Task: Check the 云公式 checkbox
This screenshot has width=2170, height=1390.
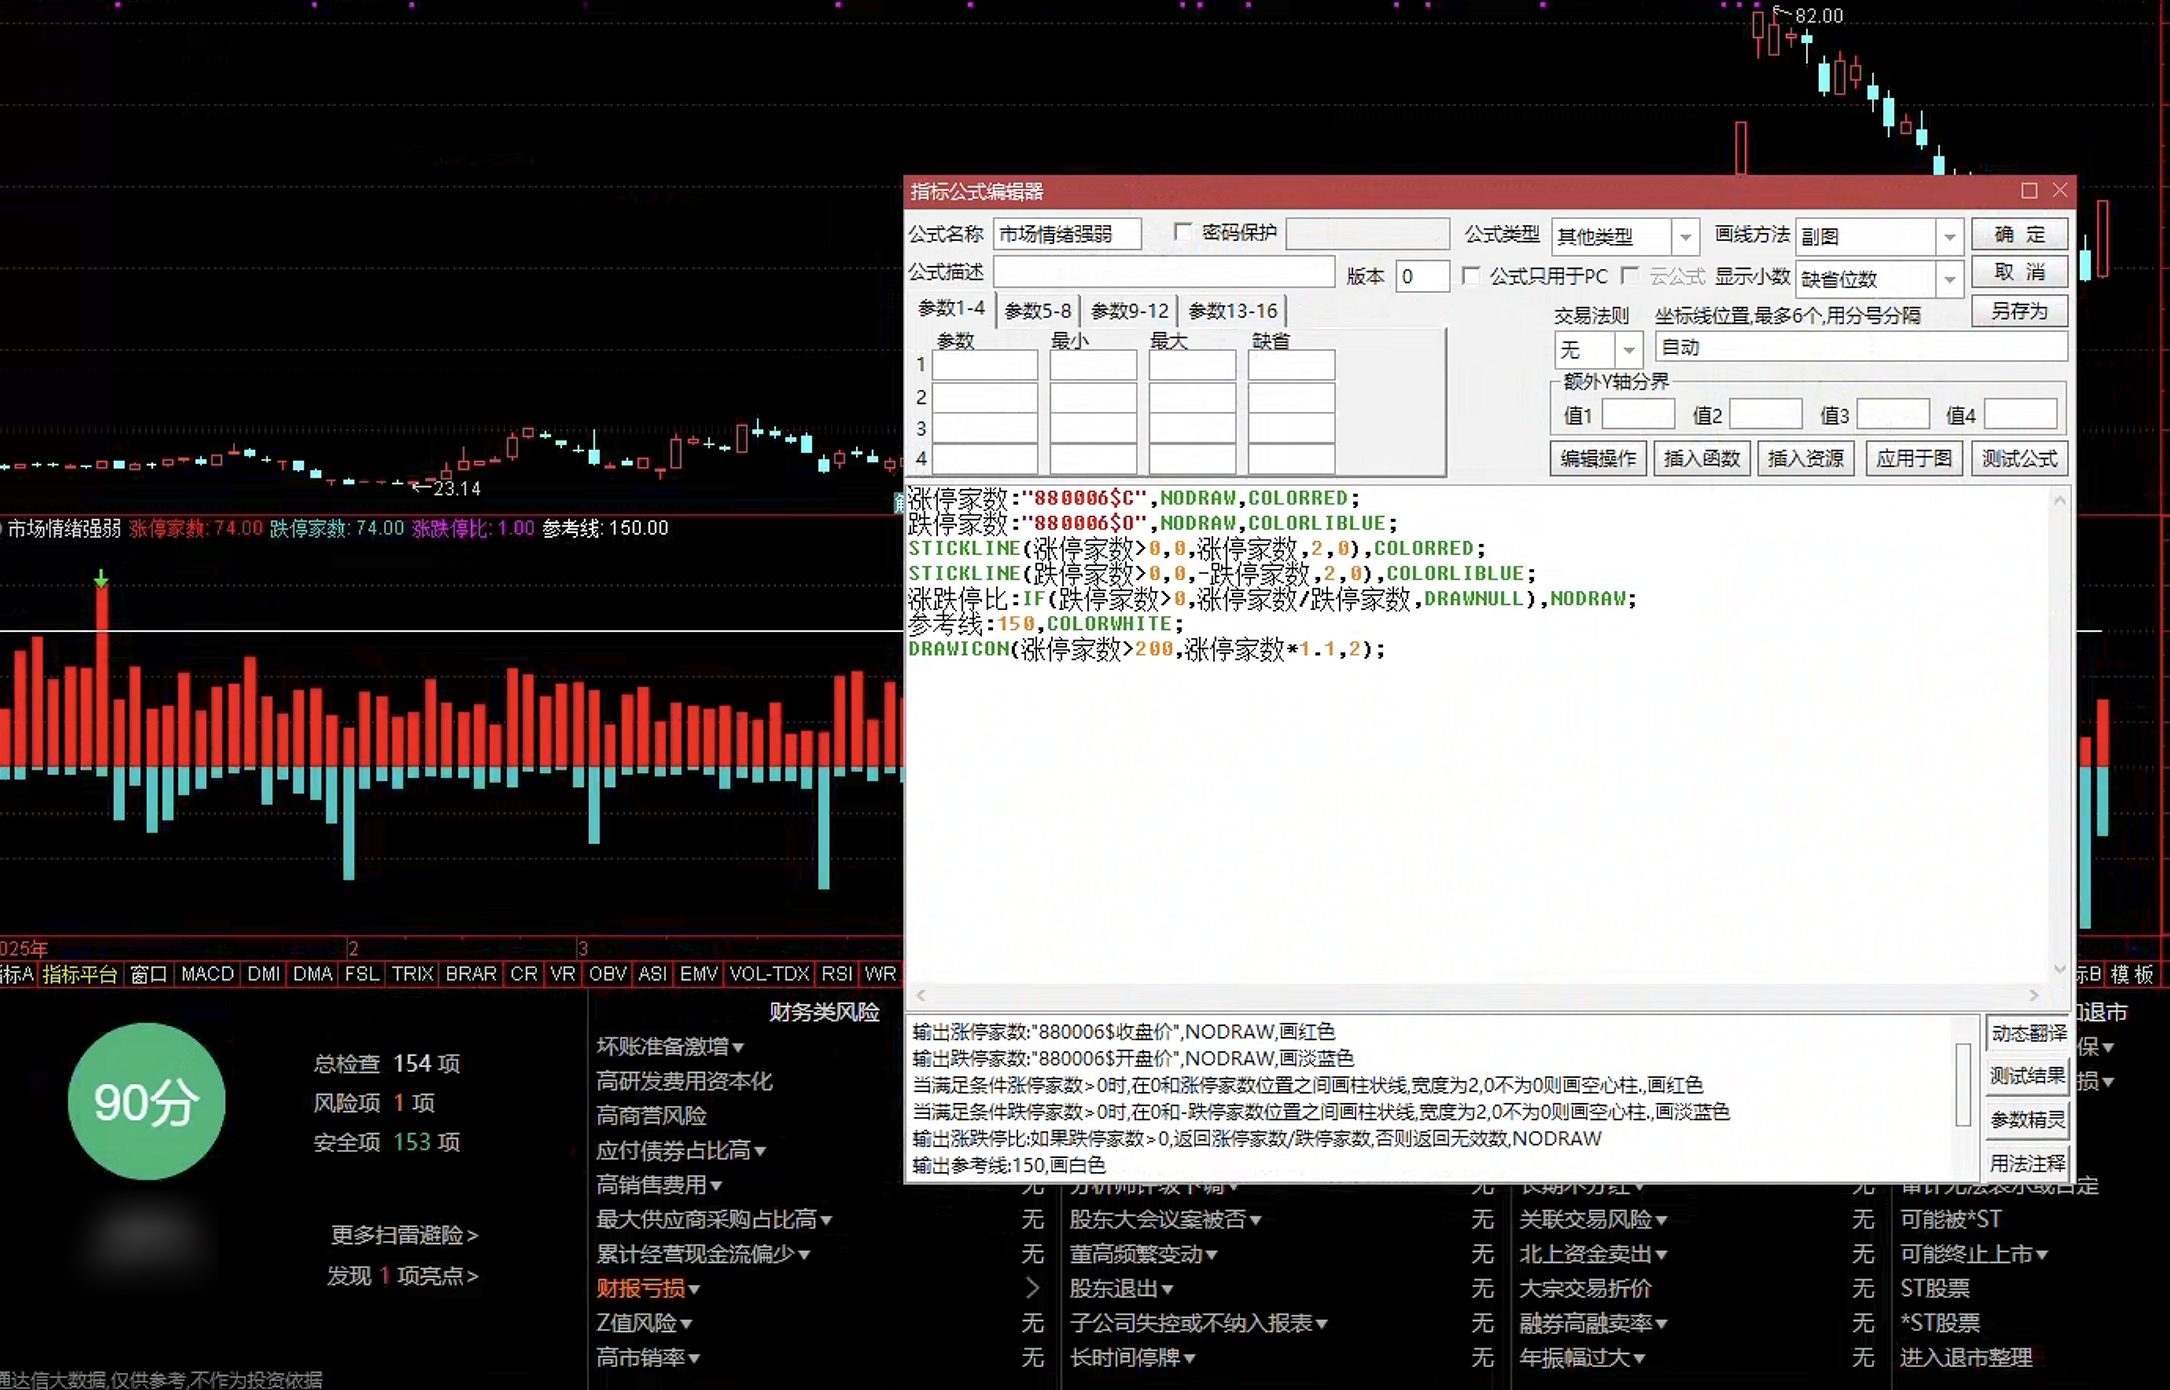Action: (x=1630, y=275)
